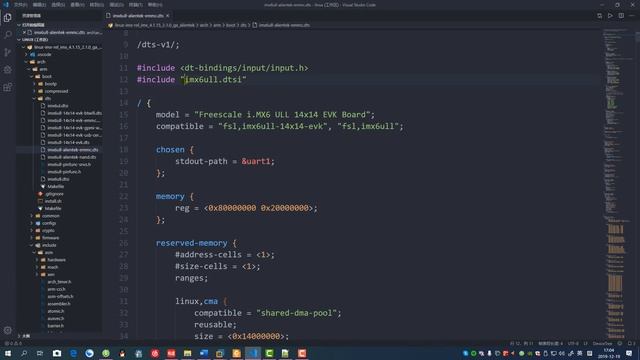Click the split editor icon above the editor

(621, 16)
